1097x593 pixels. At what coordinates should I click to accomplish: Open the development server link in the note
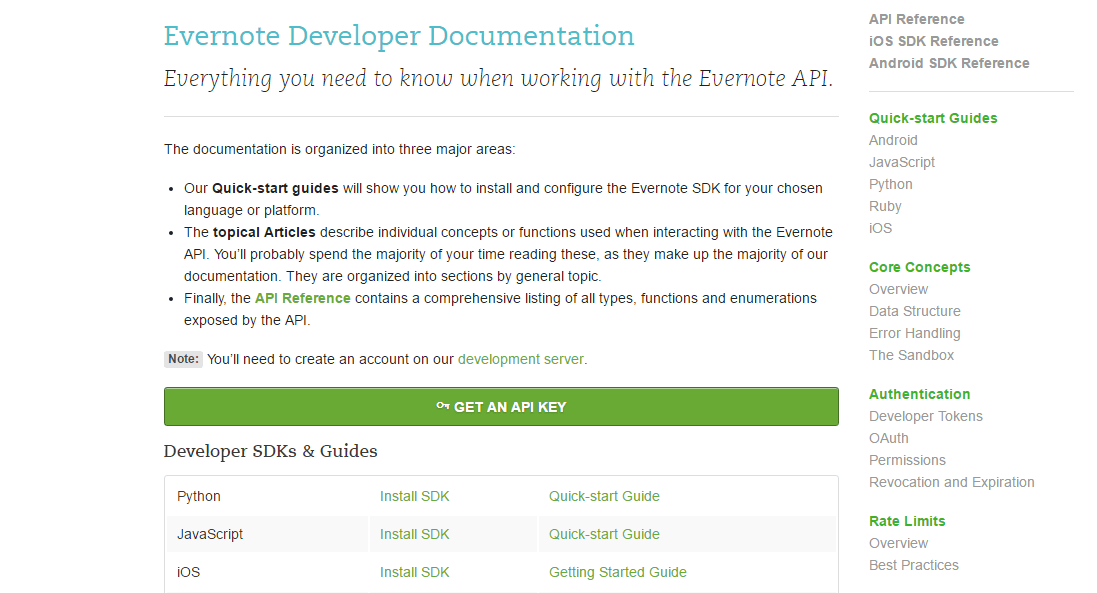point(520,358)
